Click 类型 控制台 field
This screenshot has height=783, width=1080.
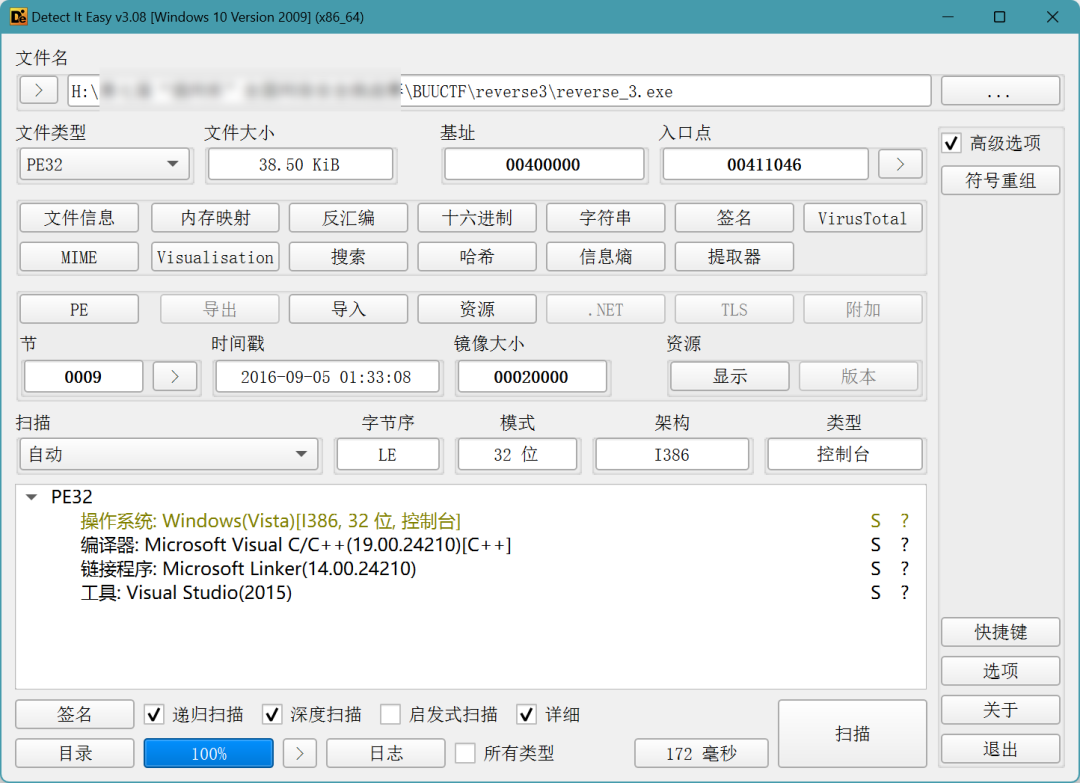pyautogui.click(x=844, y=454)
